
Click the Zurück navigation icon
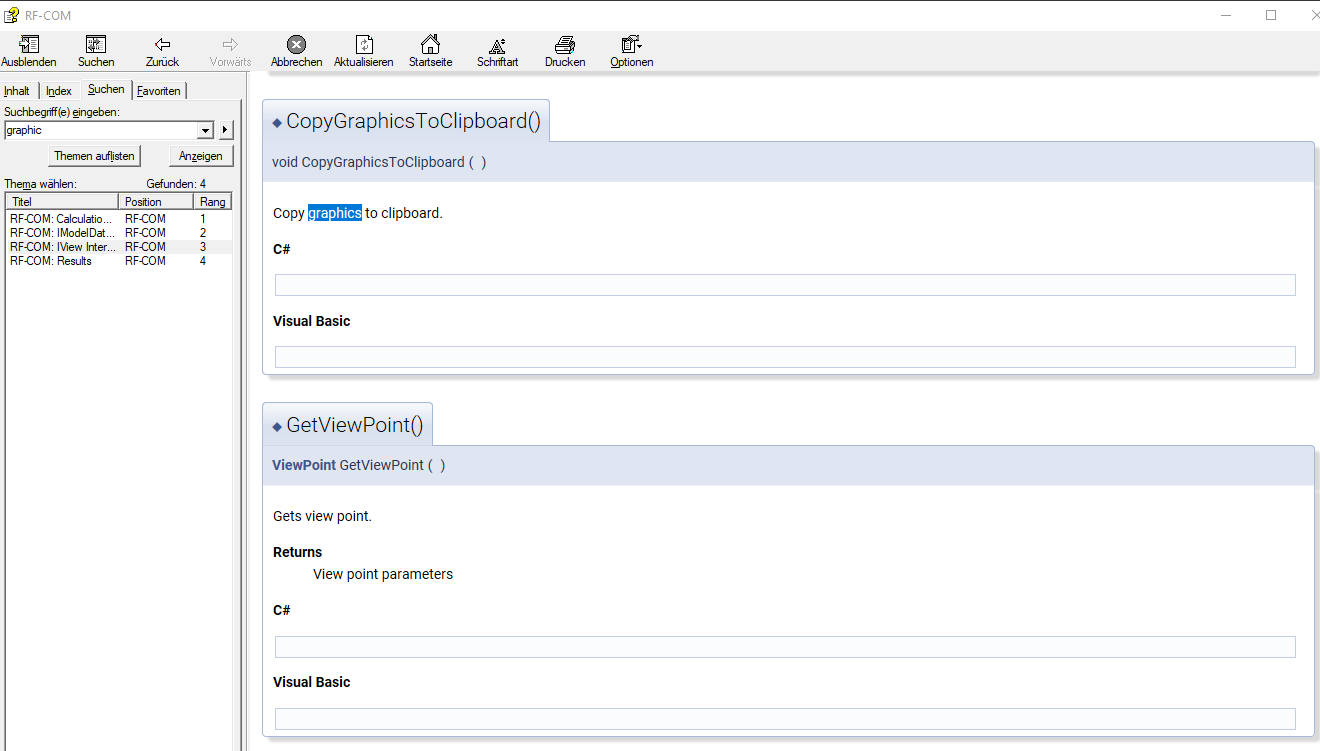pyautogui.click(x=161, y=50)
